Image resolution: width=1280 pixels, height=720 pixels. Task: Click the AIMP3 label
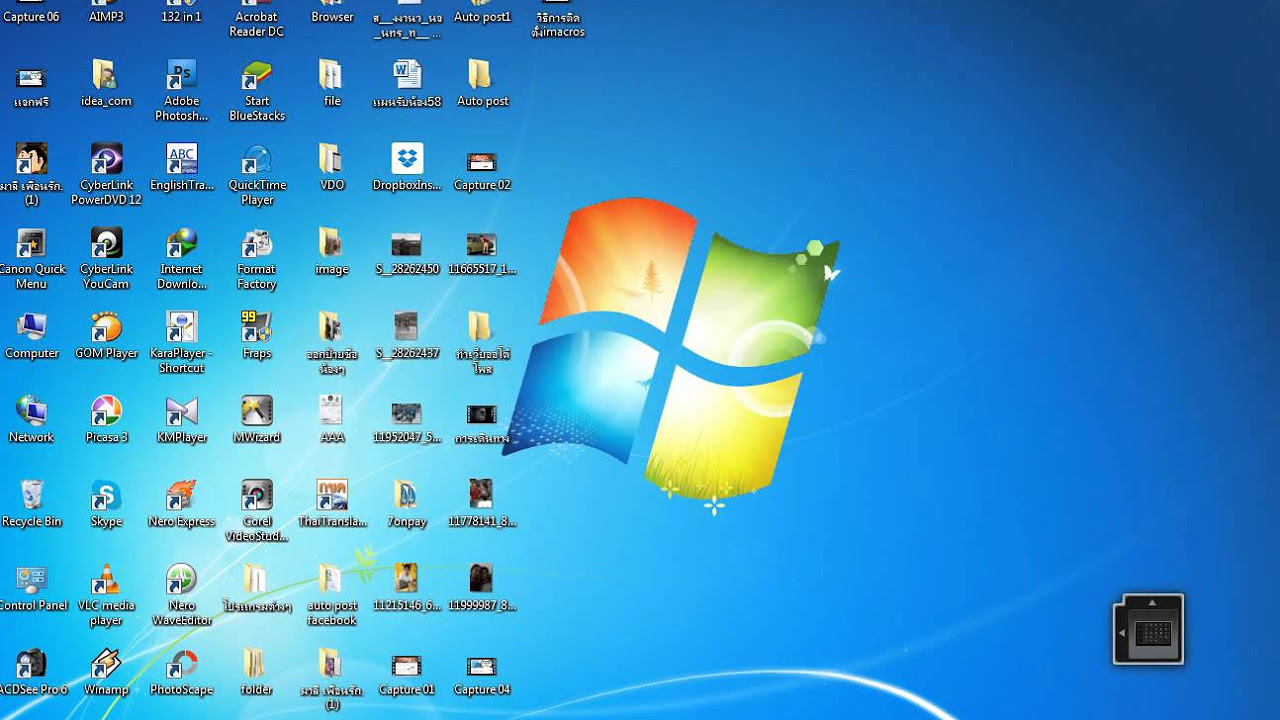(106, 16)
